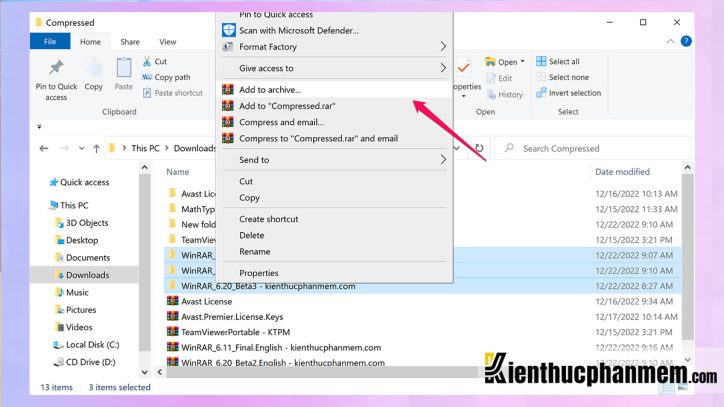This screenshot has width=724, height=407.
Task: Open Desktop in navigation pane
Action: click(x=76, y=240)
